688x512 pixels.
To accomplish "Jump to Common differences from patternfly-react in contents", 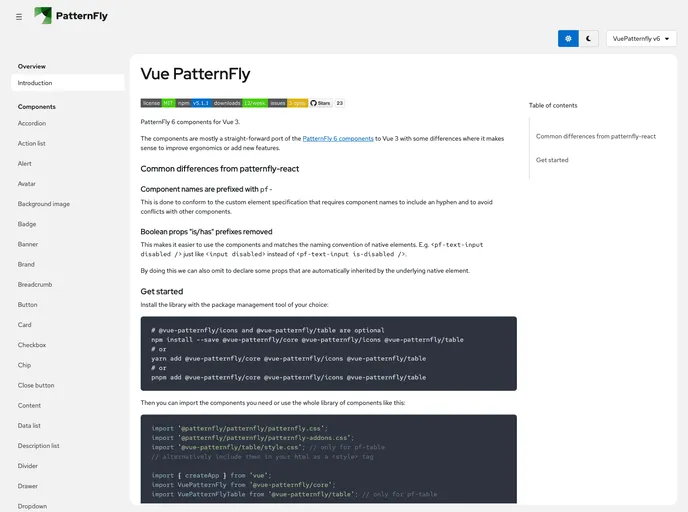I will pos(595,136).
